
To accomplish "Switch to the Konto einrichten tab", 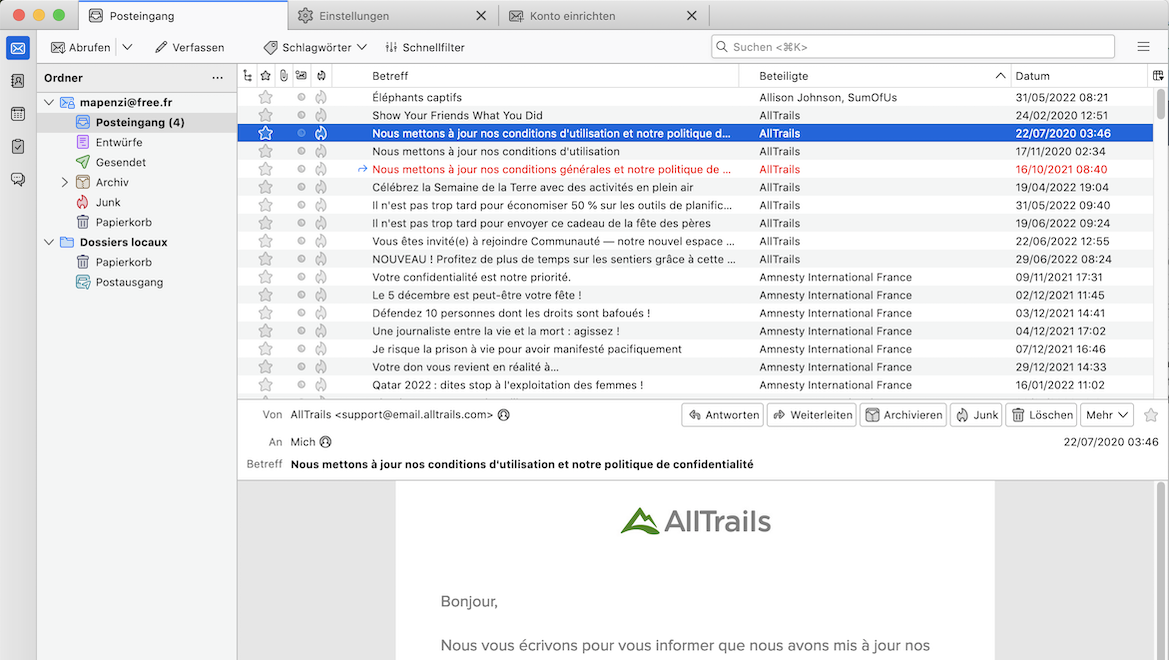I will pyautogui.click(x=573, y=16).
